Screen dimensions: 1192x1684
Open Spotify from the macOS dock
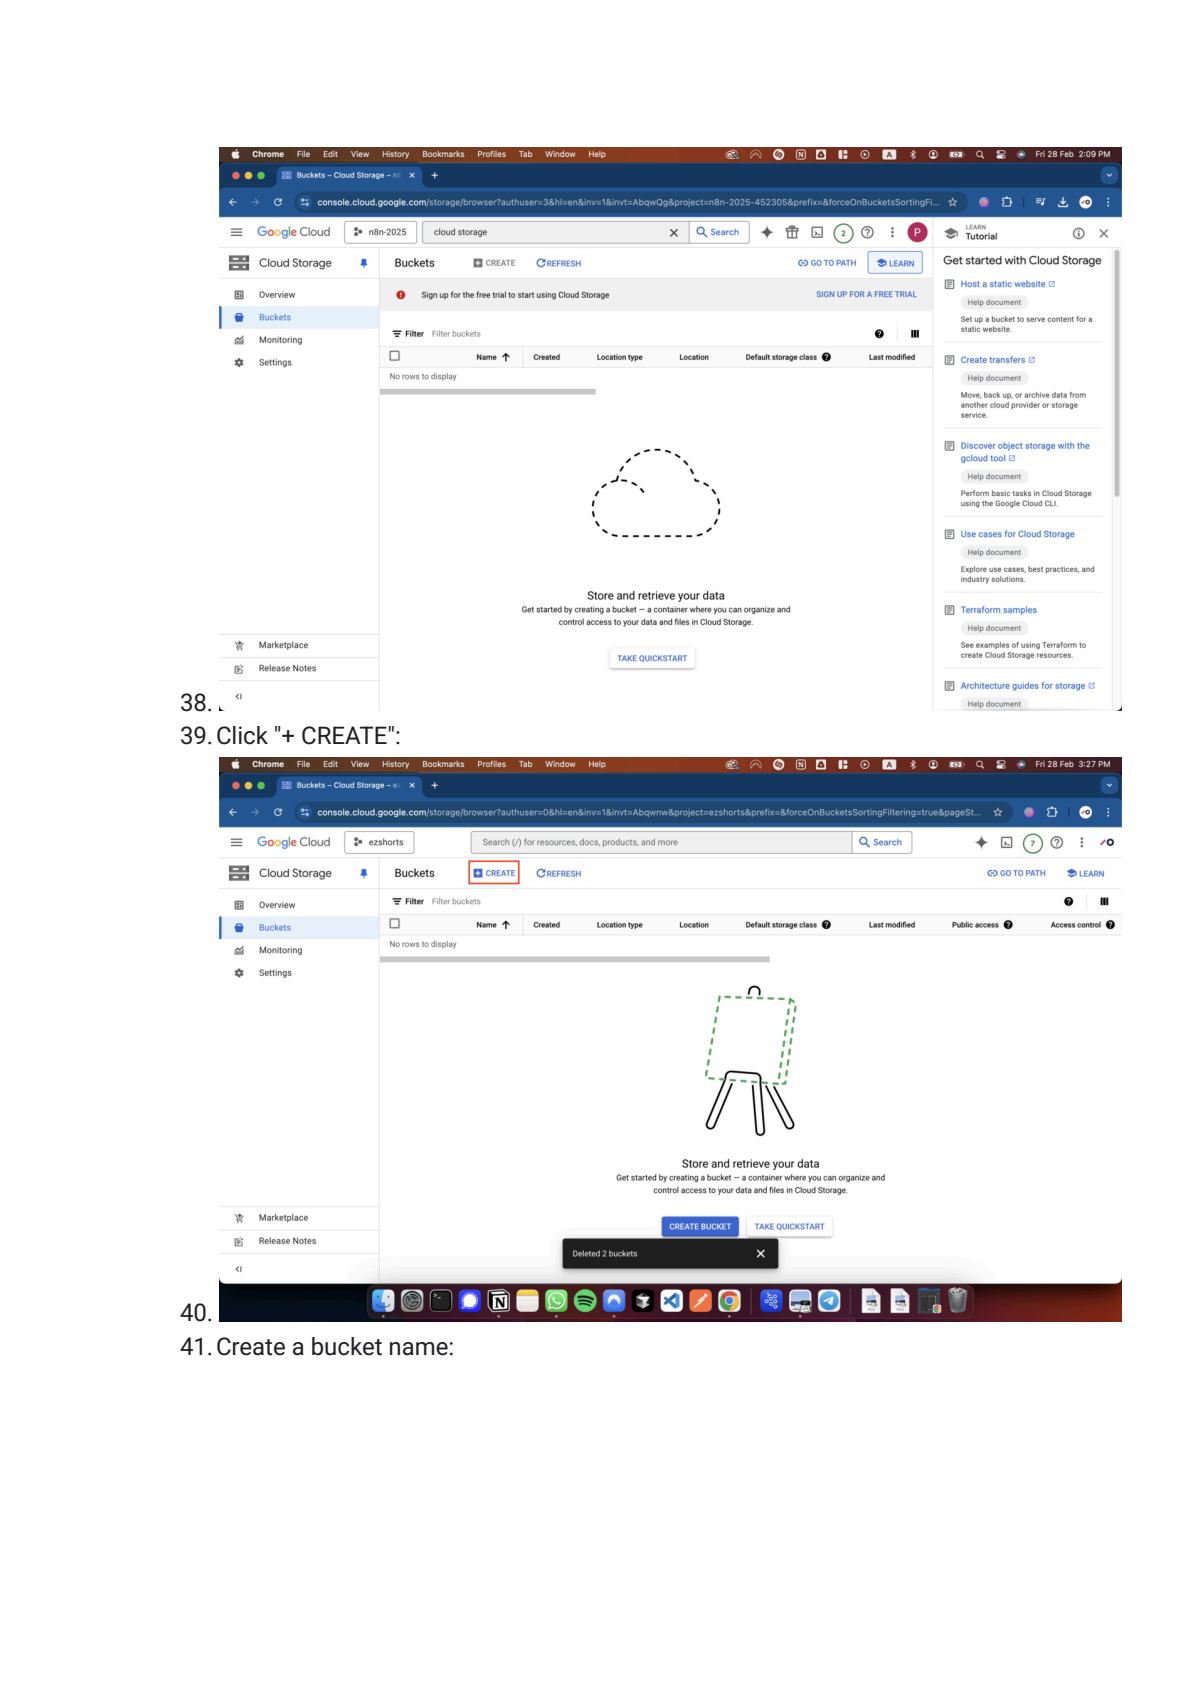585,1300
